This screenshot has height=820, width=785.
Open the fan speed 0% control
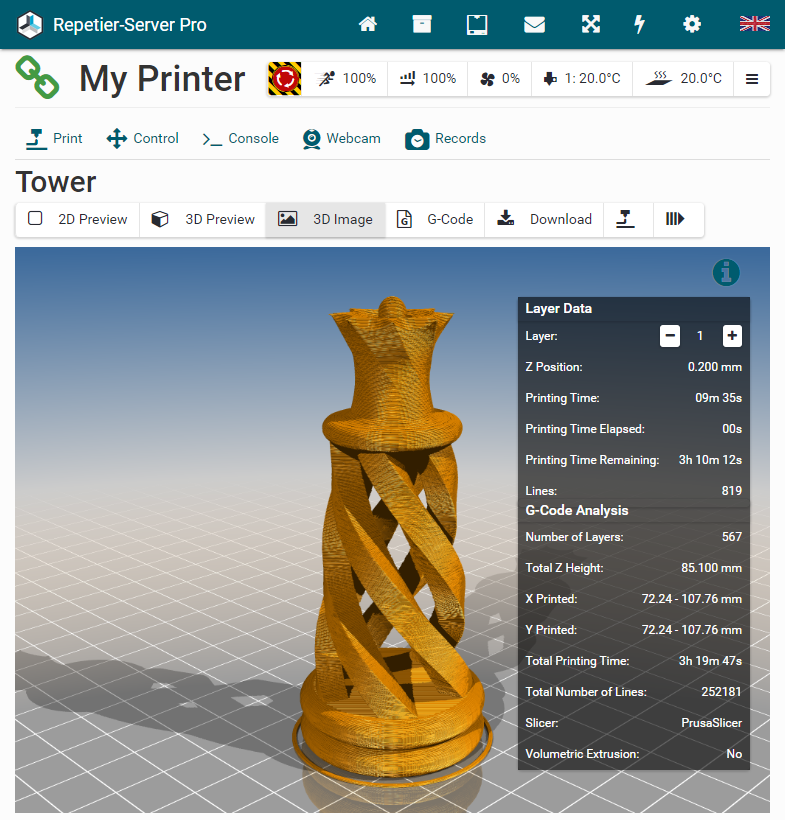[x=500, y=78]
